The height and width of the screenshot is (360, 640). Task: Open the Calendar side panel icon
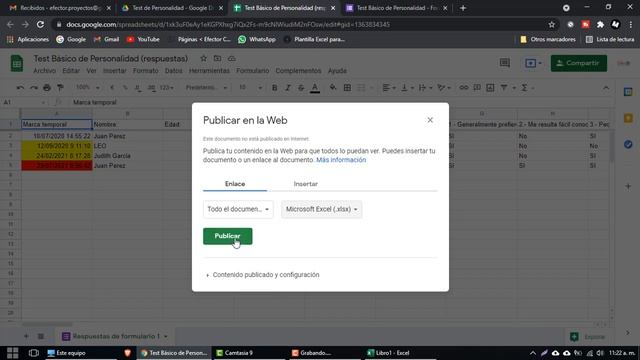628,92
